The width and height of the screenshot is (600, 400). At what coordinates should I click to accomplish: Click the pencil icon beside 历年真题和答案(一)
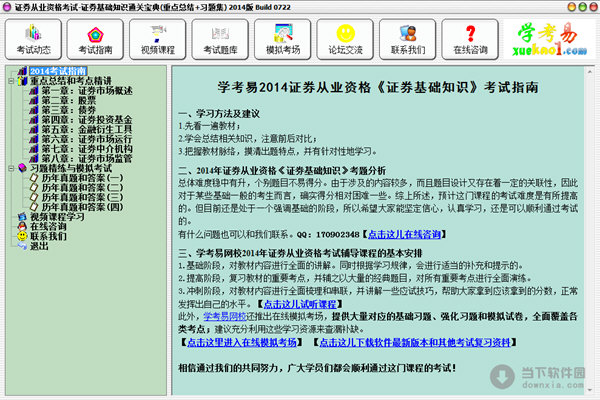34,178
